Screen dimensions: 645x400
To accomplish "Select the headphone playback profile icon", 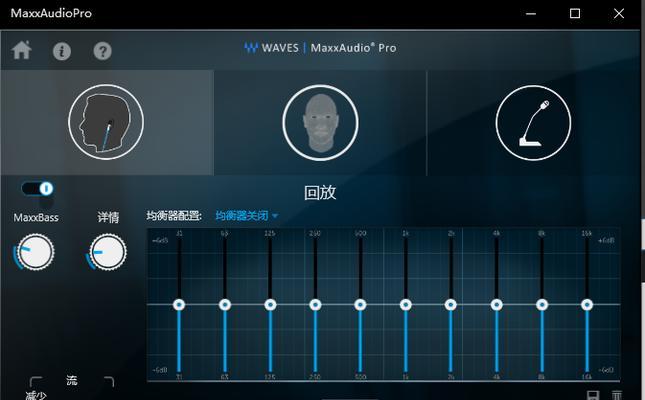I will point(106,122).
